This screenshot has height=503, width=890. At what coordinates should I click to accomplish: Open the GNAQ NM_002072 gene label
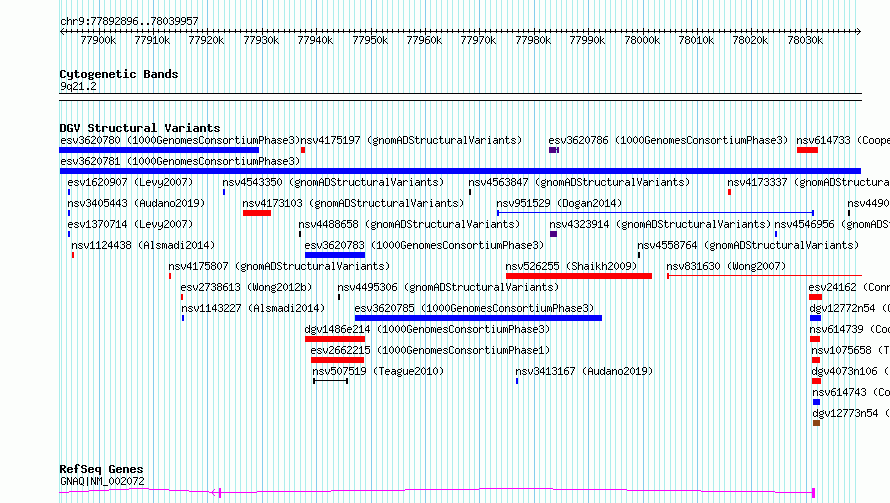102,481
